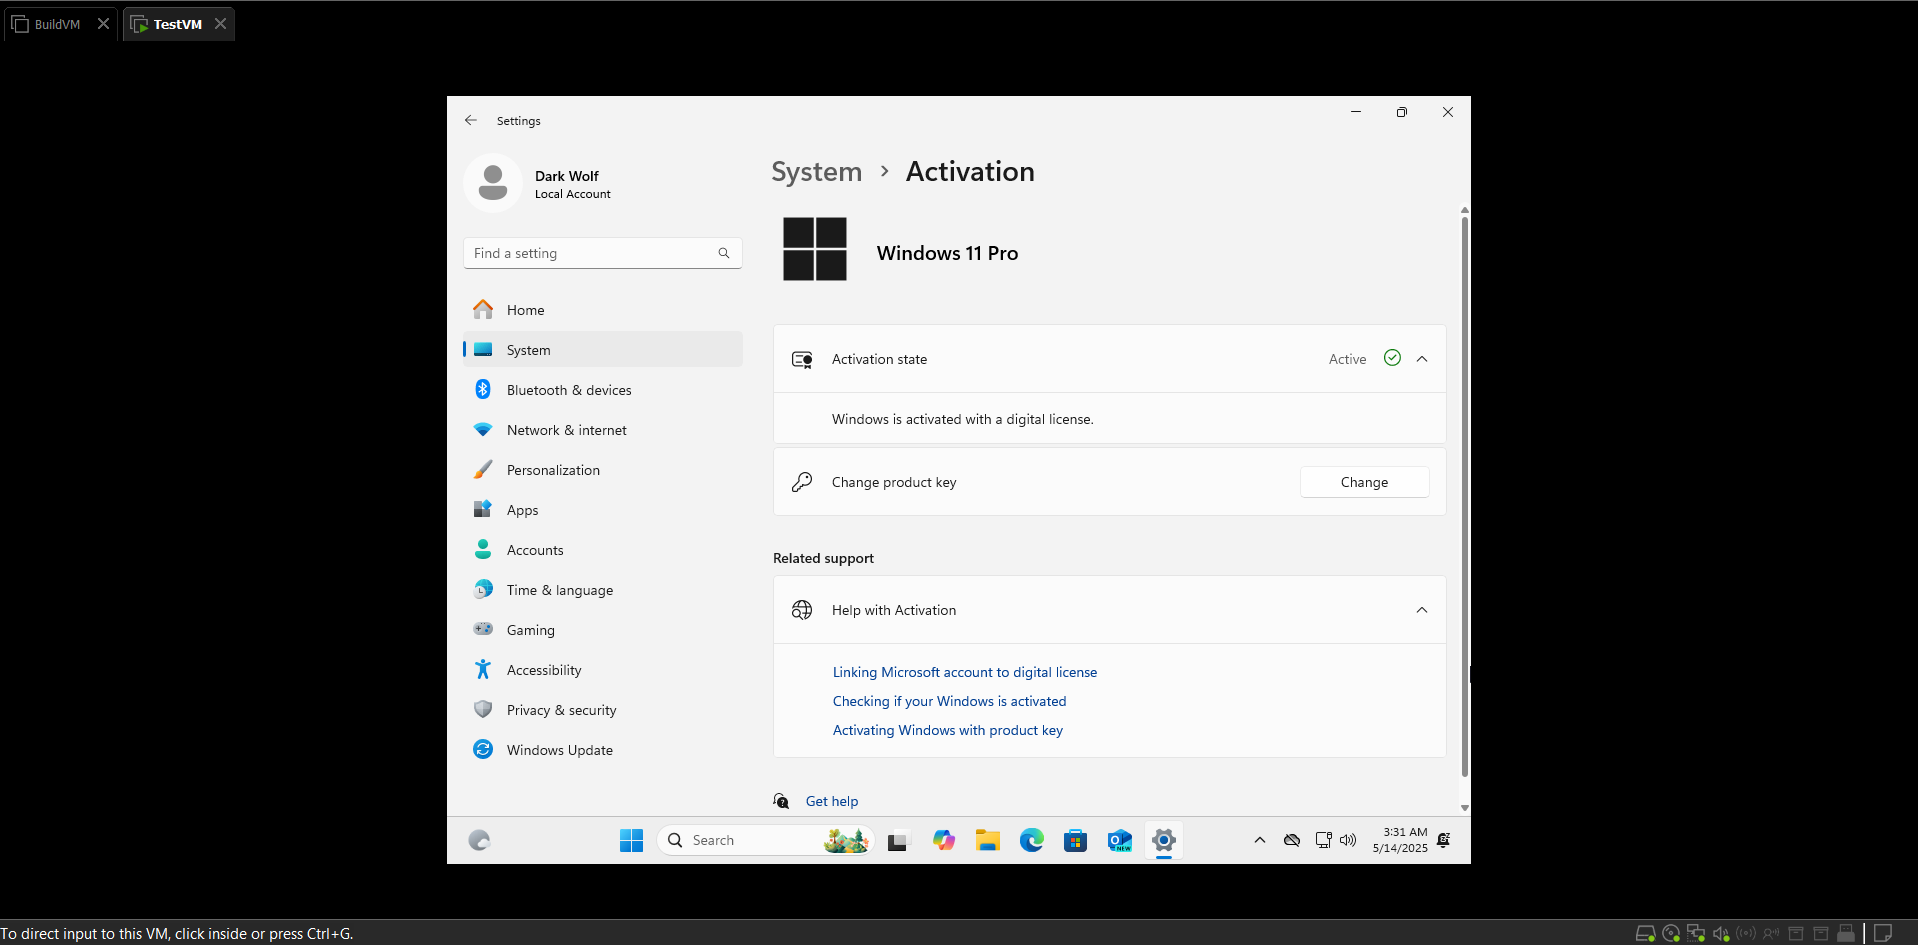The height and width of the screenshot is (945, 1918).
Task: Open Bluetooth & devices settings
Action: [603, 390]
